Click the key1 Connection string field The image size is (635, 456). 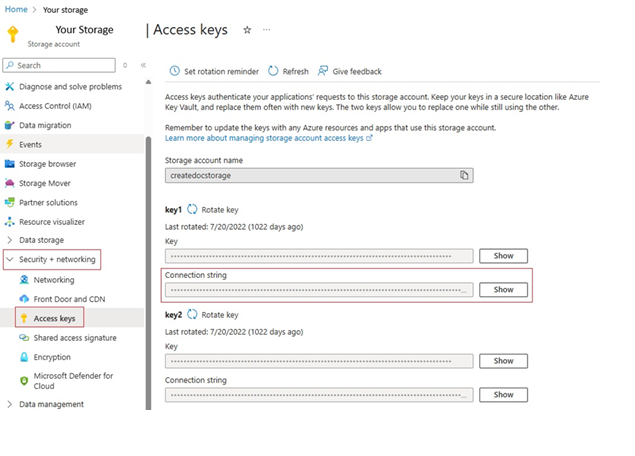(x=319, y=290)
